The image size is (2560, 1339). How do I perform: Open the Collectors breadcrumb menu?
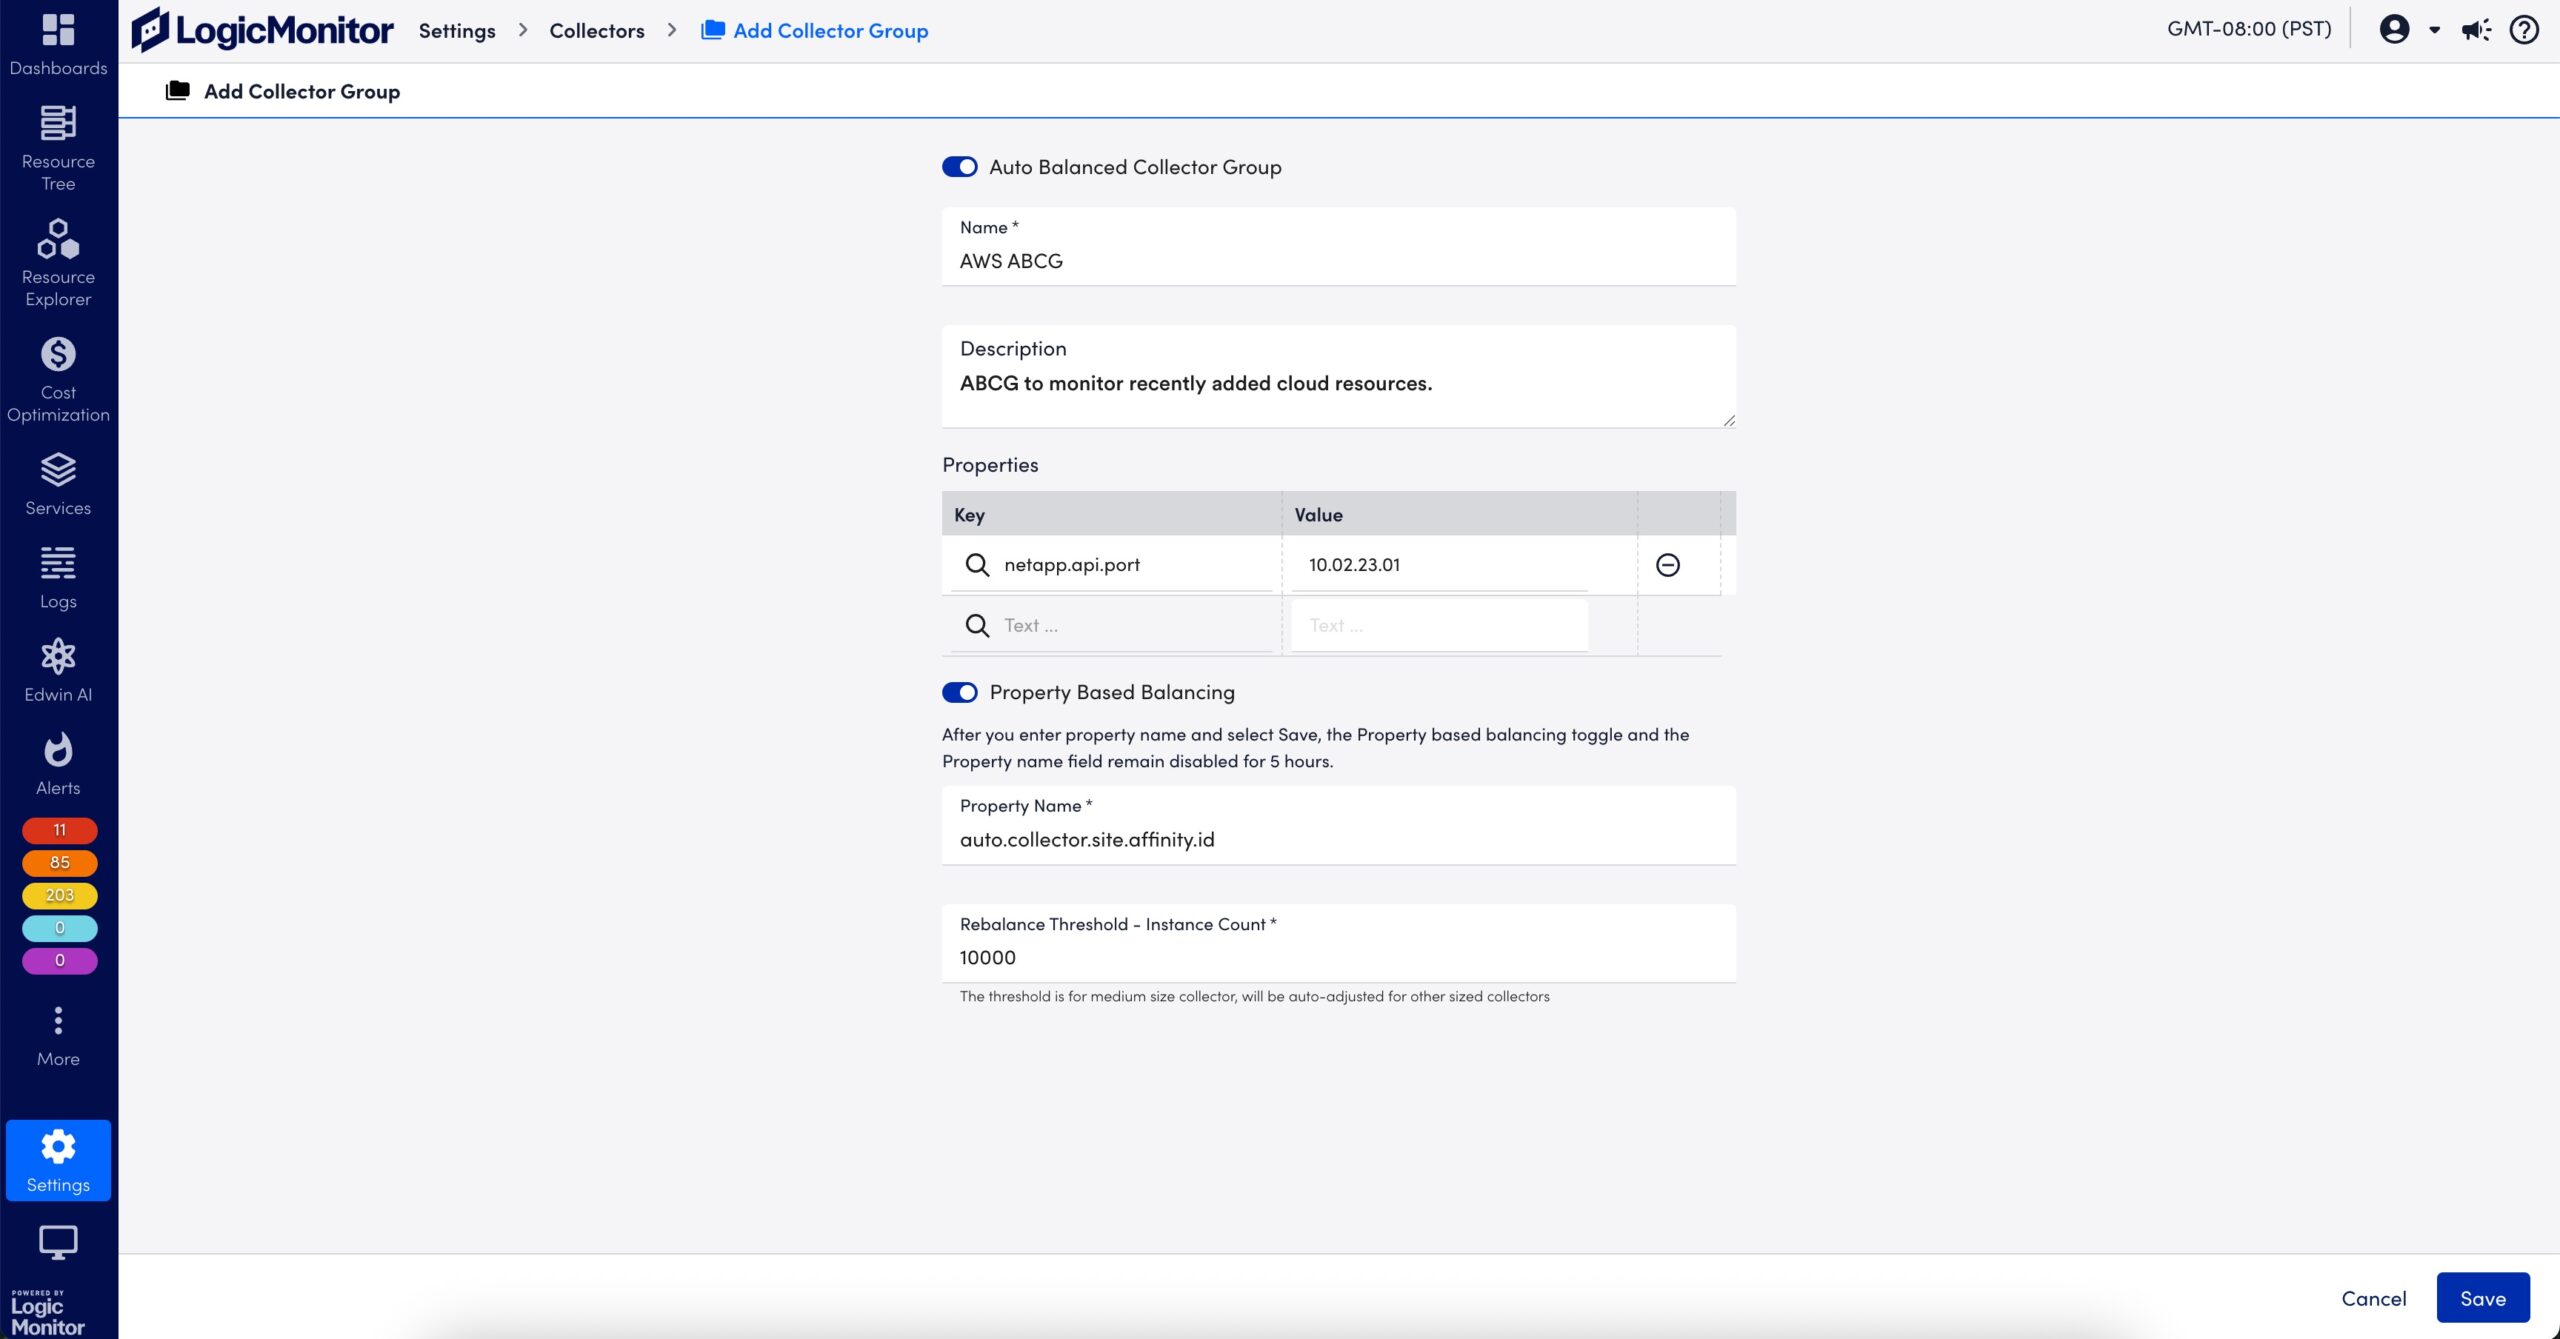(x=595, y=30)
